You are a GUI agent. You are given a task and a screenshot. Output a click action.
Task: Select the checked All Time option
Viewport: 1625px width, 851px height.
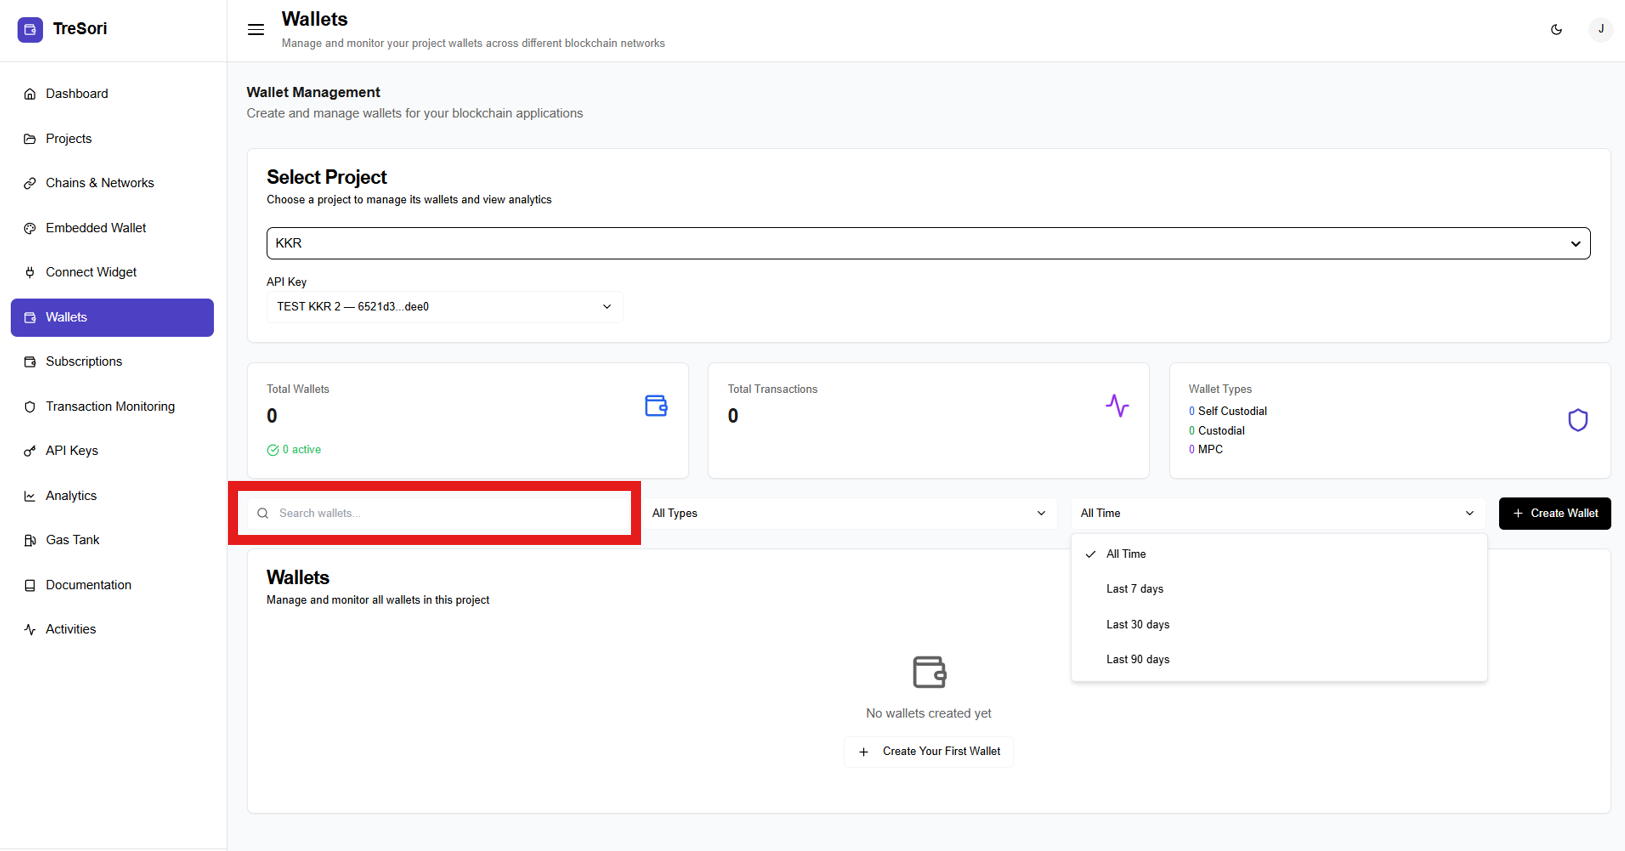tap(1126, 554)
